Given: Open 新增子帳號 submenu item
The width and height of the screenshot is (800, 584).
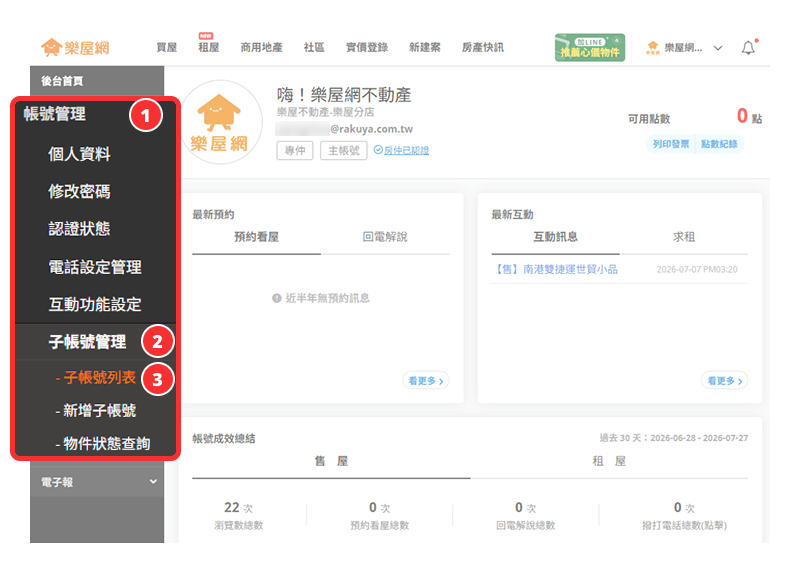Looking at the screenshot, I should pos(95,411).
